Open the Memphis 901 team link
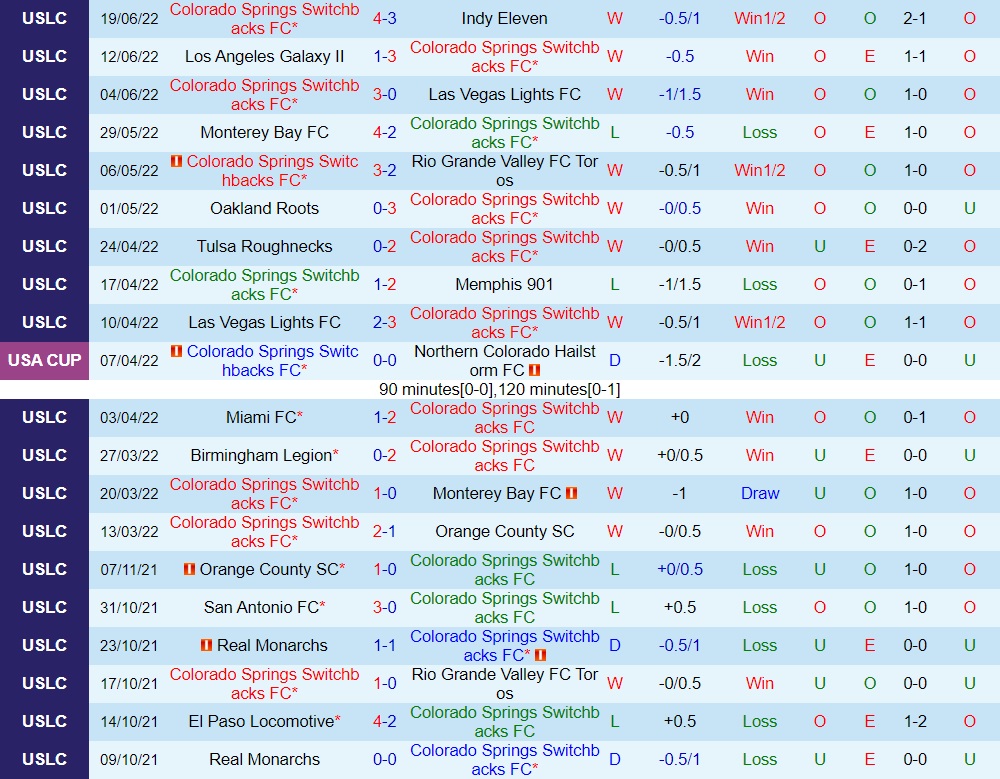The width and height of the screenshot is (1000, 779). pos(504,285)
